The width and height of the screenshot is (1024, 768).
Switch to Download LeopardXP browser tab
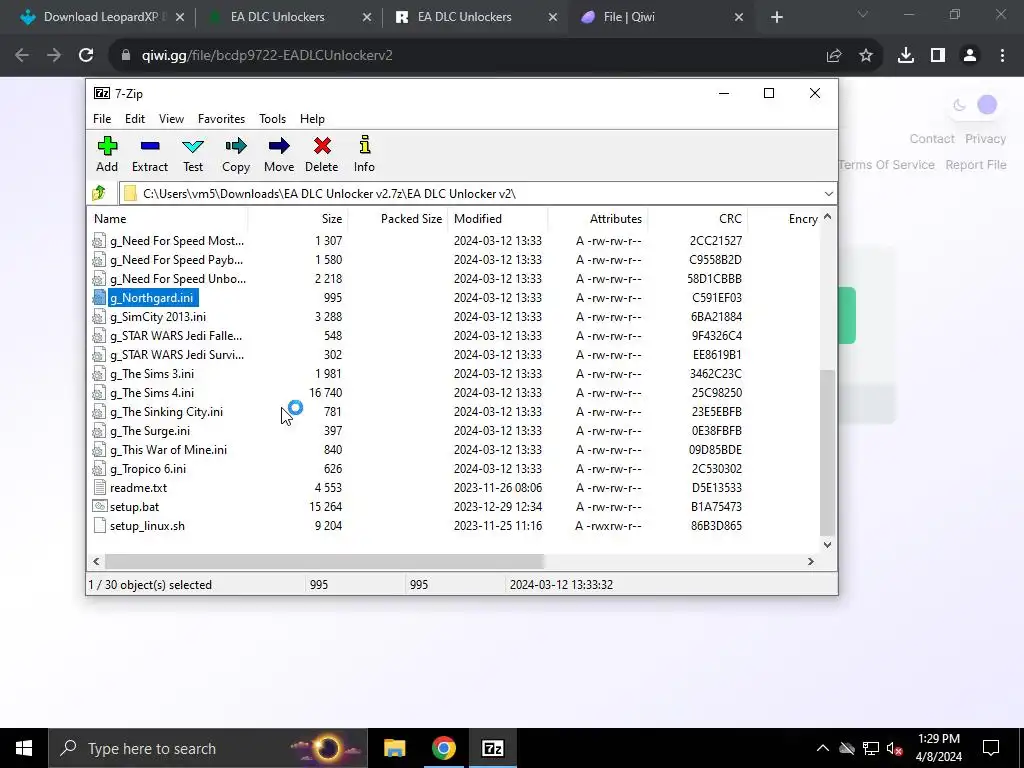[101, 17]
